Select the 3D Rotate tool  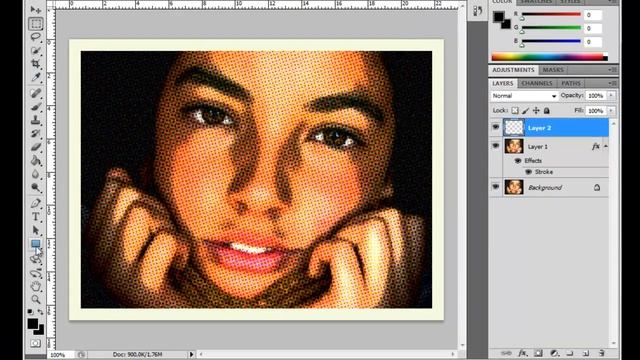36,260
